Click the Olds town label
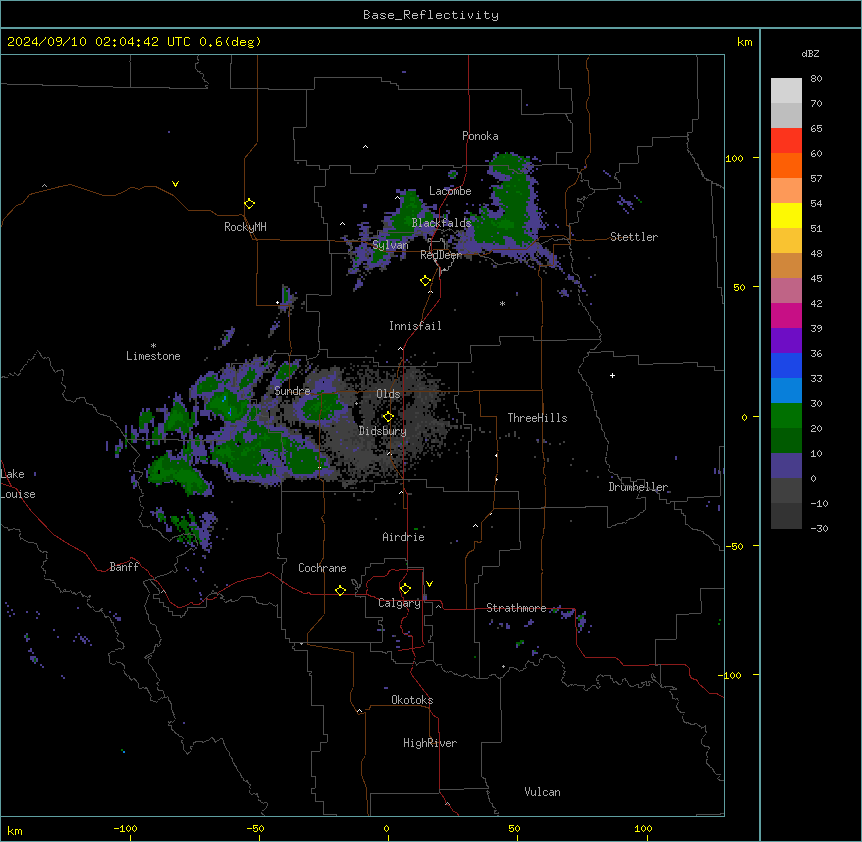Viewport: 862px width, 842px height. 388,394
